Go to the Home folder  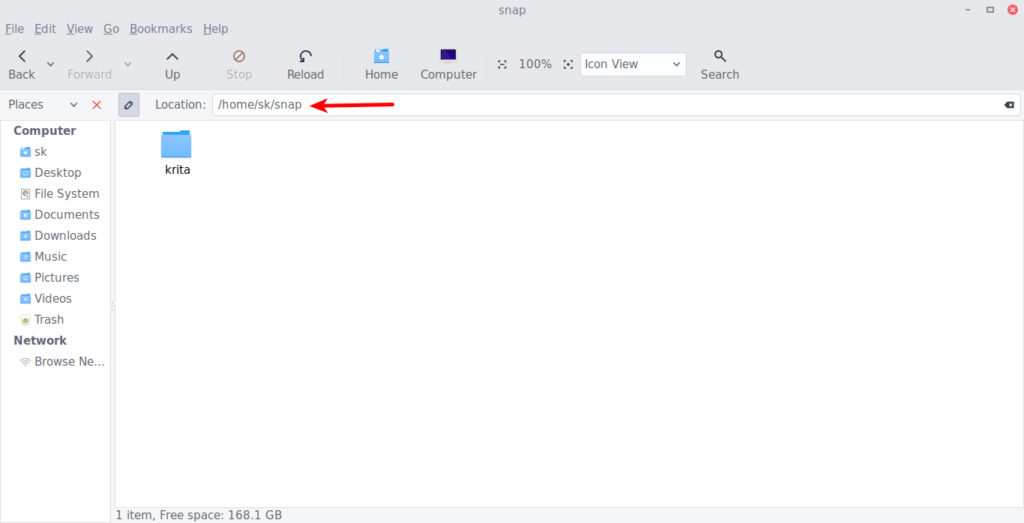[x=381, y=65]
